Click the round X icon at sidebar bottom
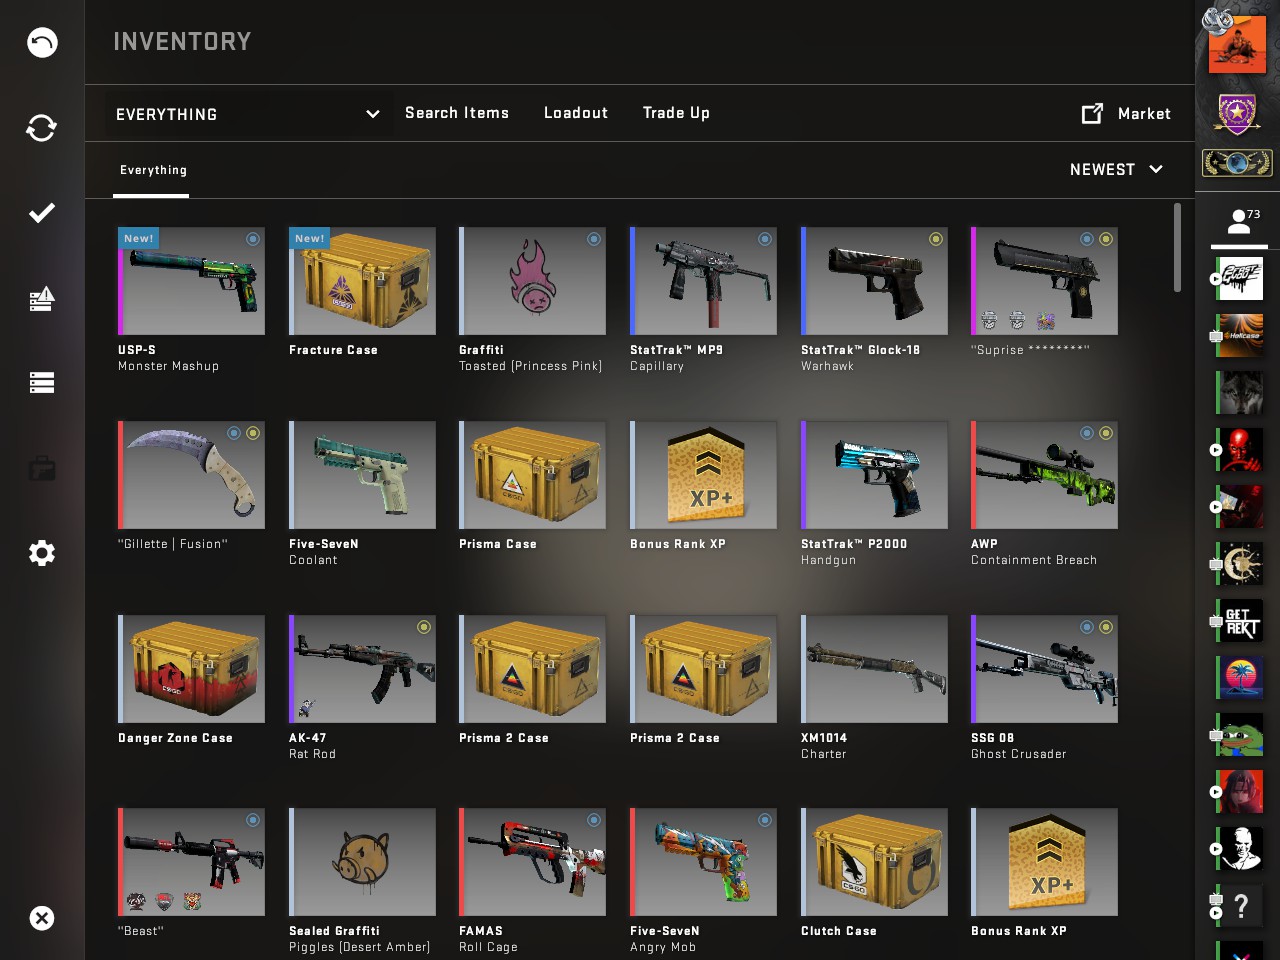The image size is (1280, 960). [42, 918]
